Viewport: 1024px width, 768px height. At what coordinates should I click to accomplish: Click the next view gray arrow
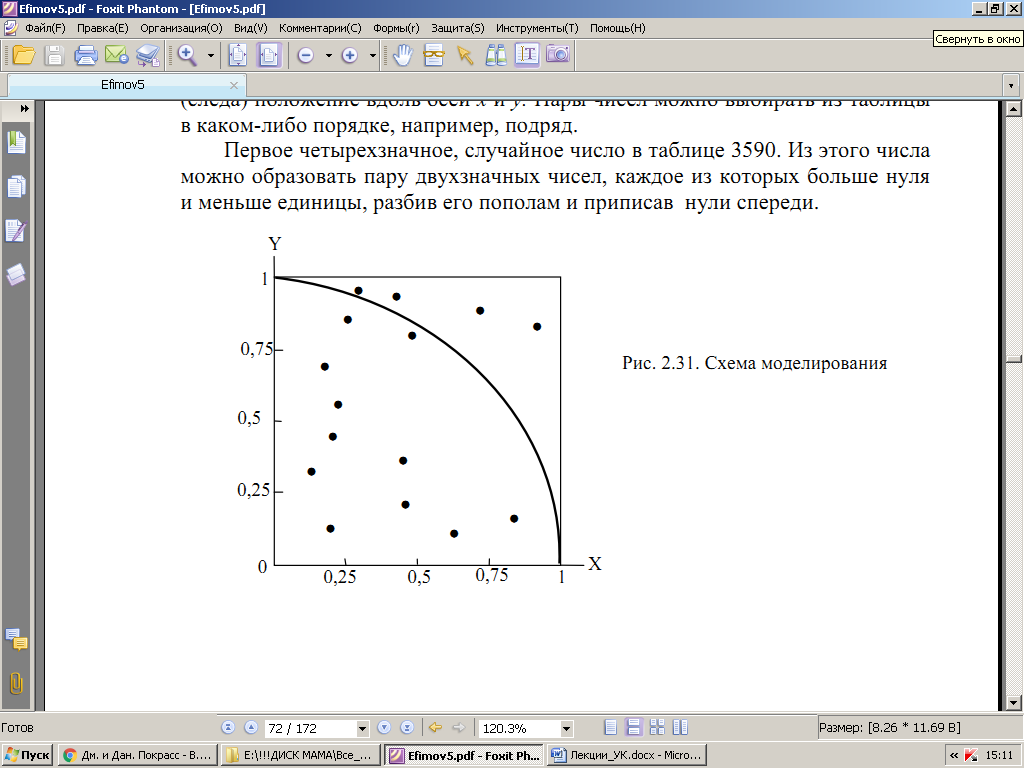pyautogui.click(x=459, y=728)
